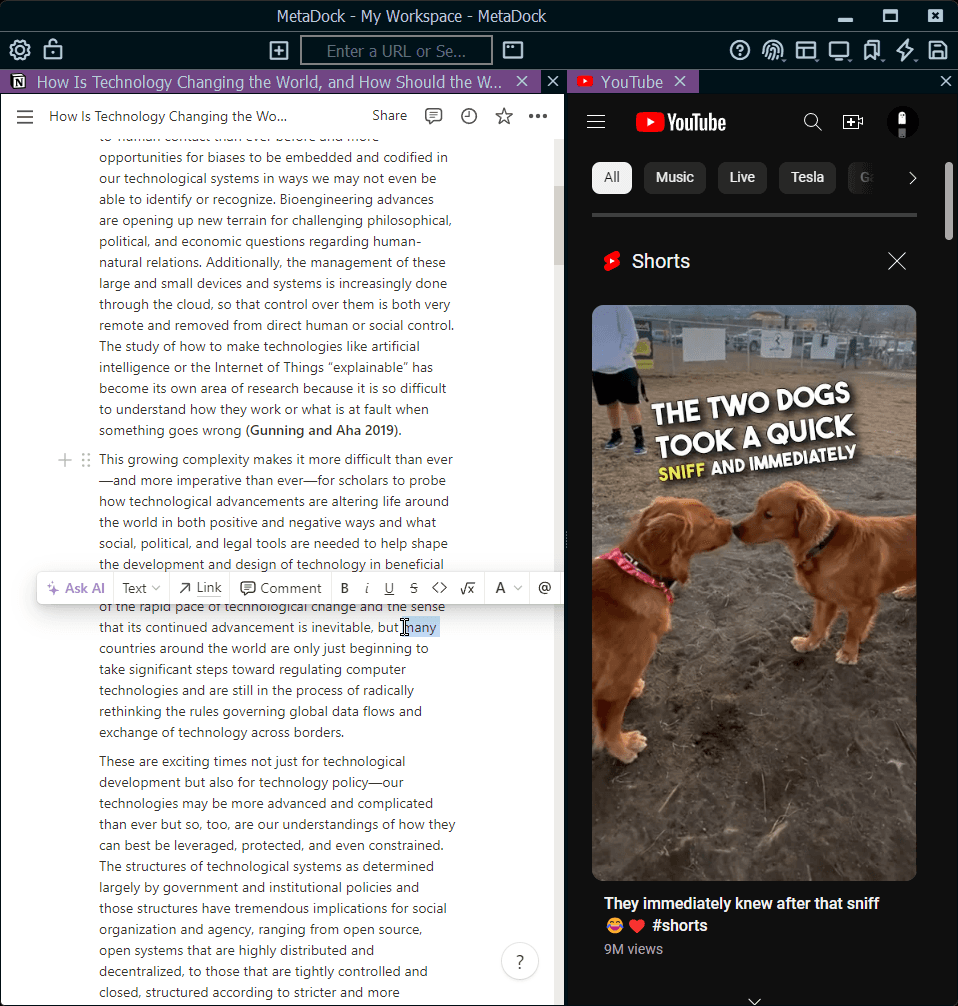Click the window layout icon beside URL field

pos(513,50)
